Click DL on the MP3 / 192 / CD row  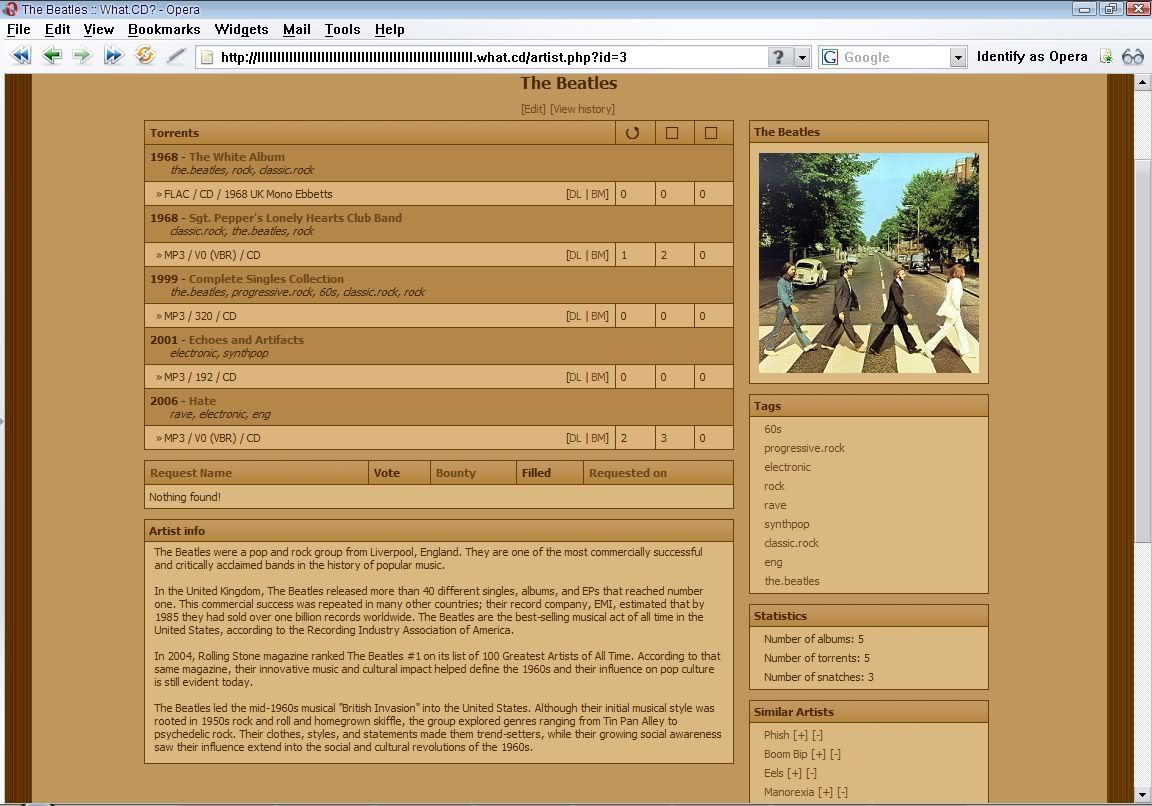[574, 377]
